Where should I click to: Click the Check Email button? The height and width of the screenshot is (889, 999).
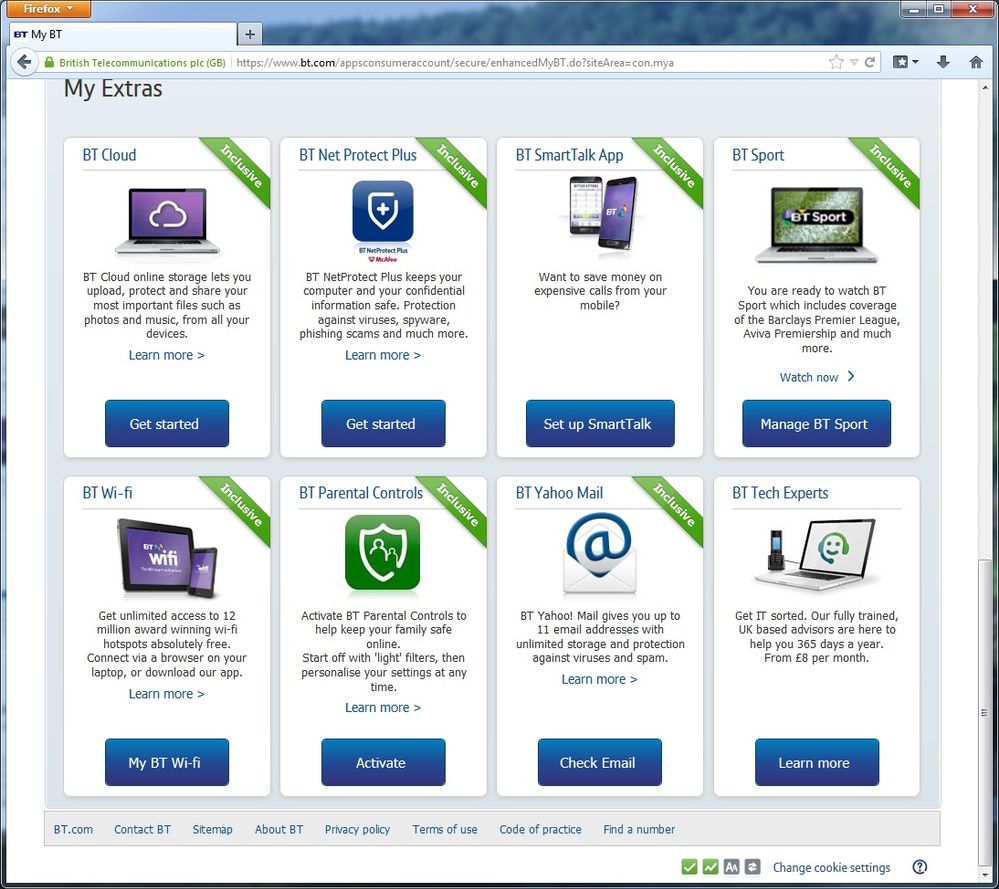pos(600,762)
